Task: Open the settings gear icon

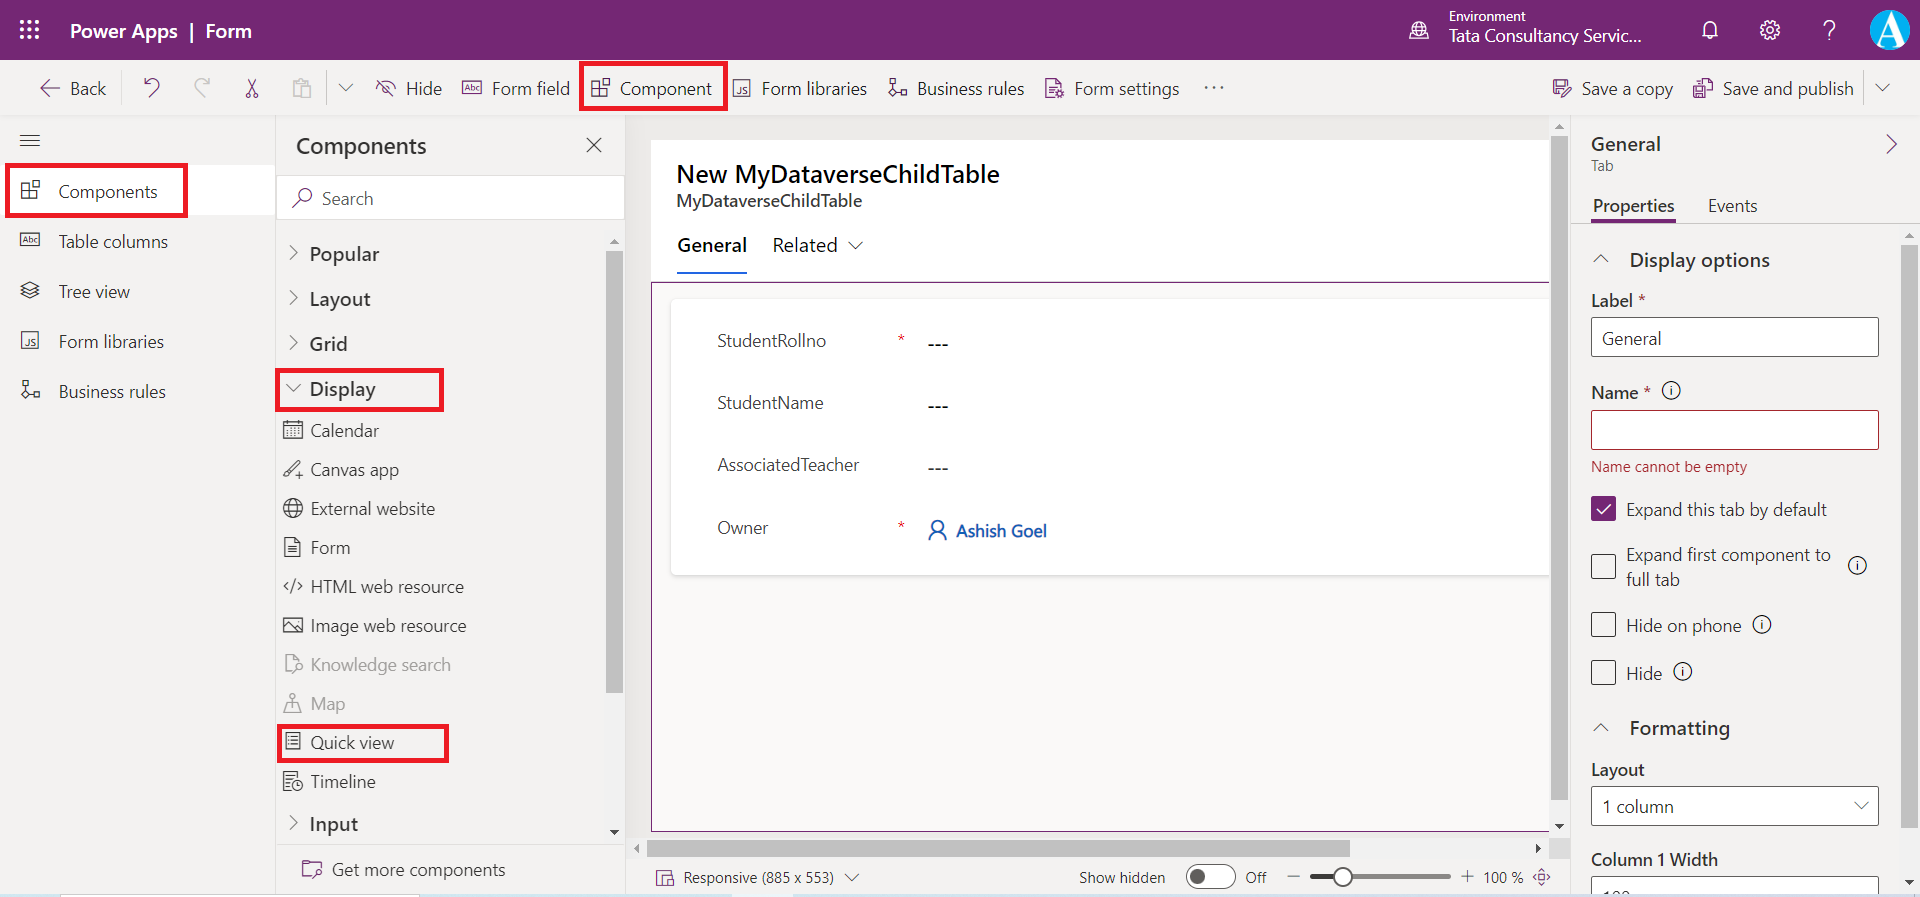Action: 1770,30
